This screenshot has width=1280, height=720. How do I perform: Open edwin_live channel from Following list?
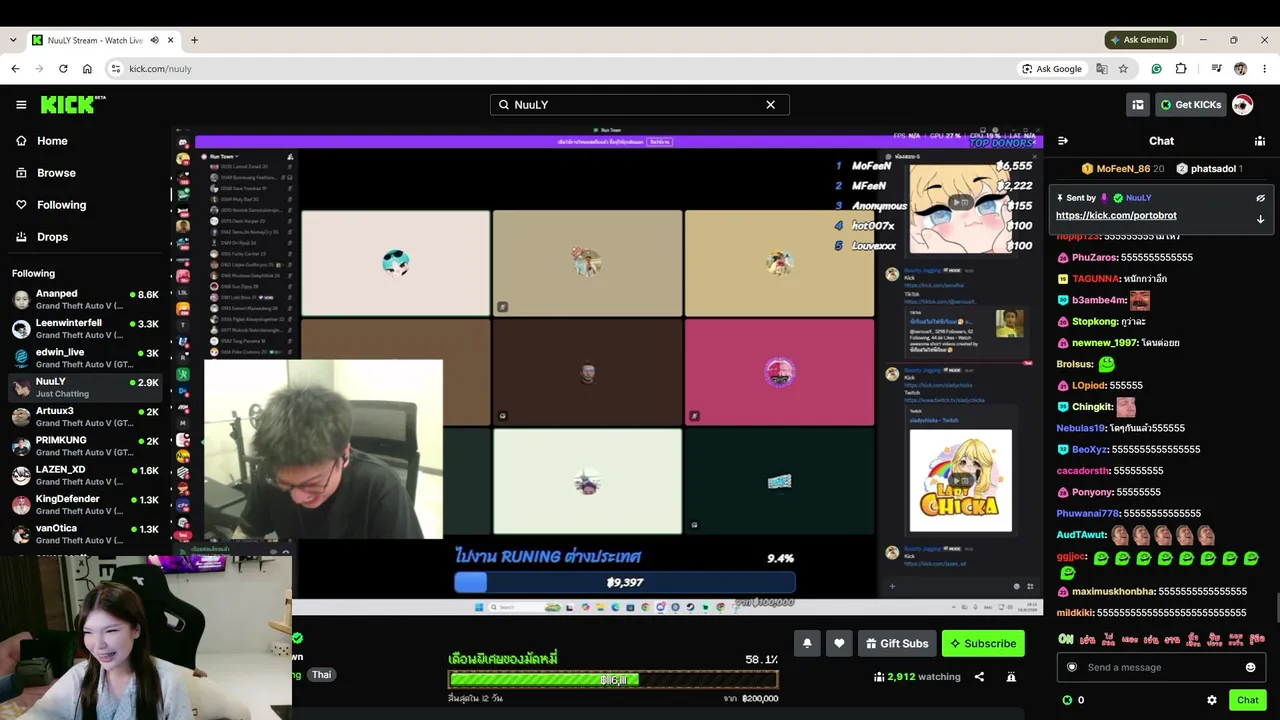[85, 358]
